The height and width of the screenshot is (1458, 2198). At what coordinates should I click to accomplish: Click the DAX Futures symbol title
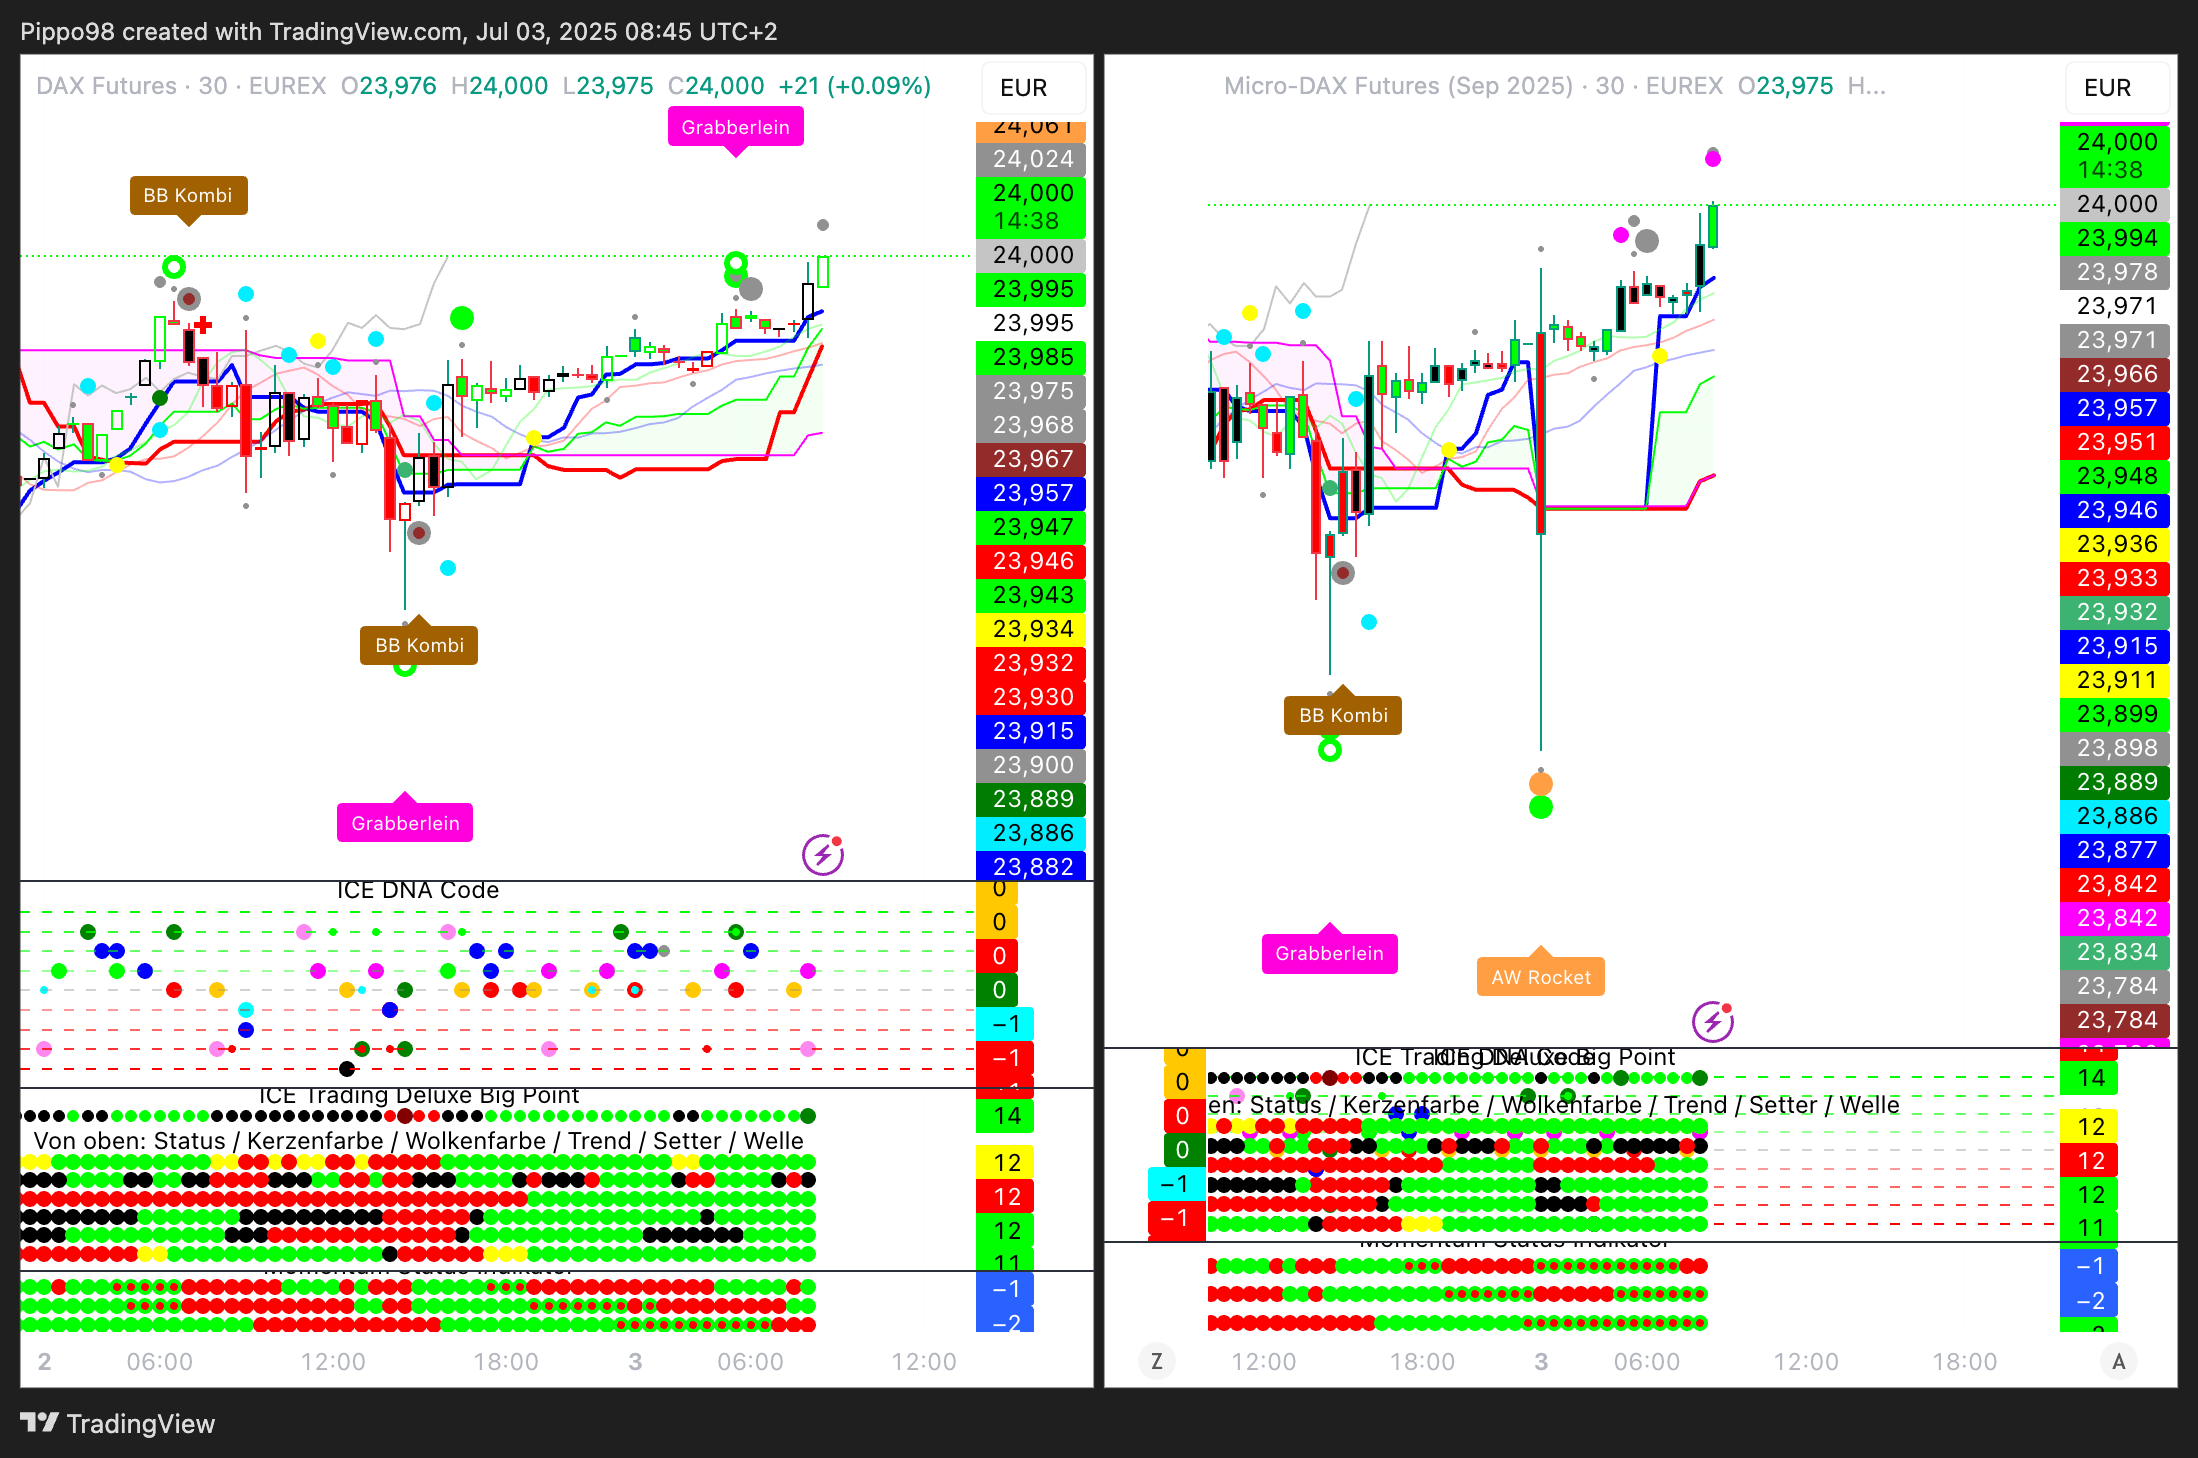(106, 86)
